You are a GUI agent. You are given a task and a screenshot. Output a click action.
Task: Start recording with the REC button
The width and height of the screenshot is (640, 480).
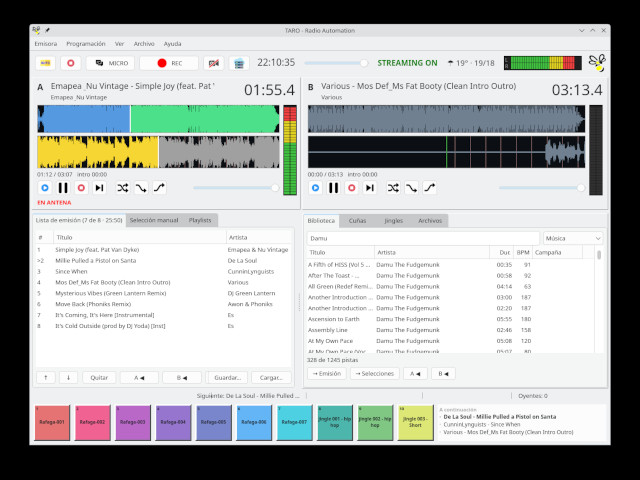tap(169, 63)
